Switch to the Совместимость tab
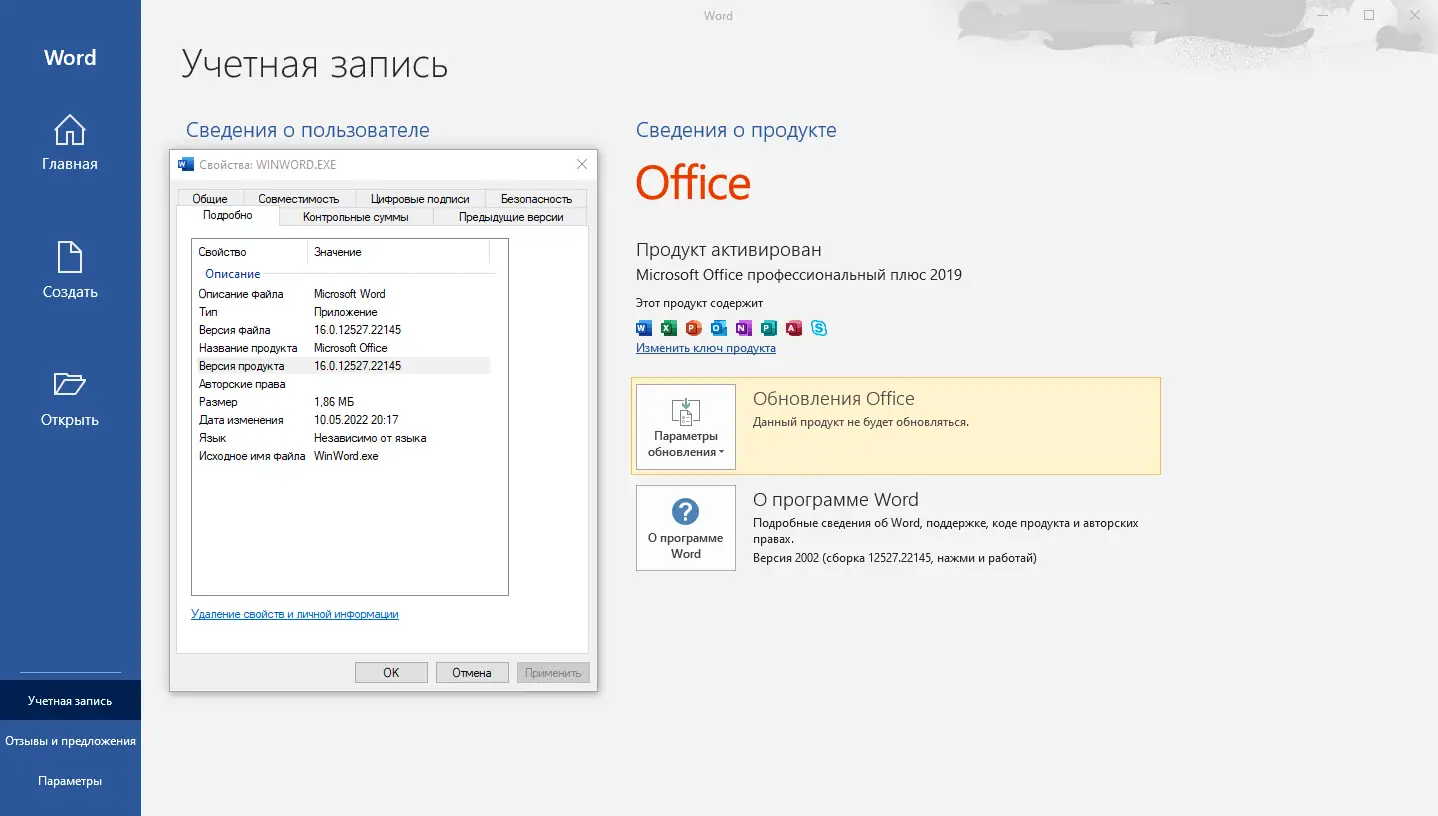The image size is (1438, 816). coord(297,198)
